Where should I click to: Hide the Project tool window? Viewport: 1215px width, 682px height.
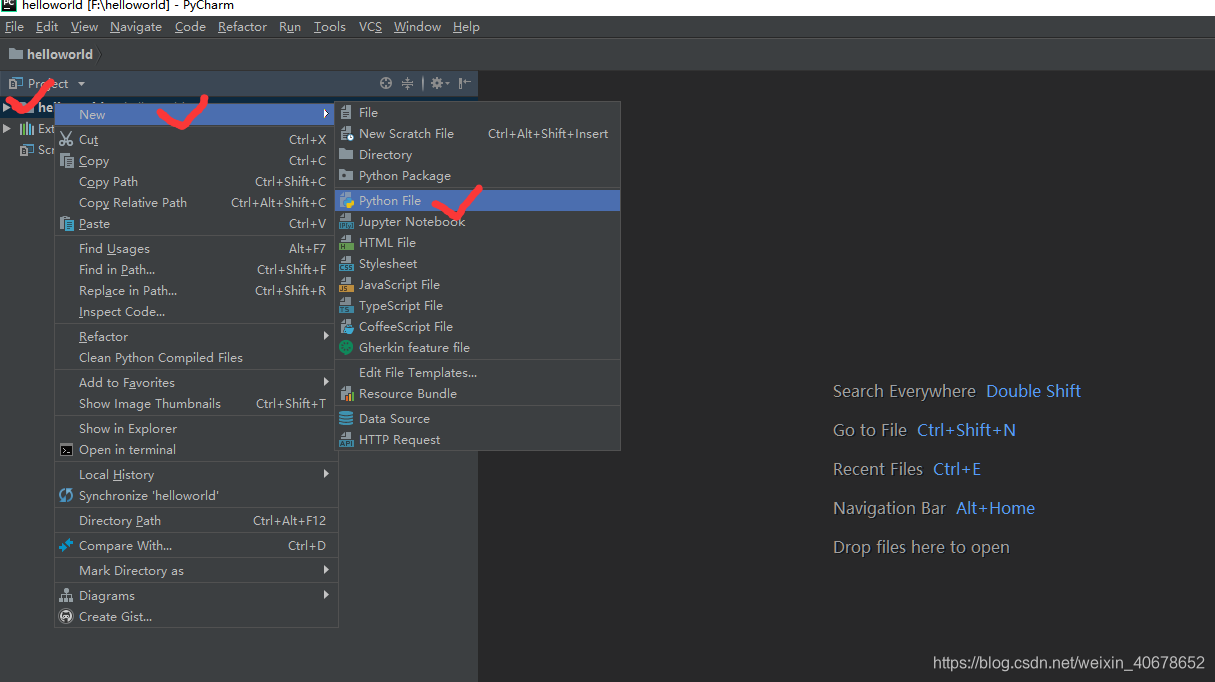coord(465,84)
